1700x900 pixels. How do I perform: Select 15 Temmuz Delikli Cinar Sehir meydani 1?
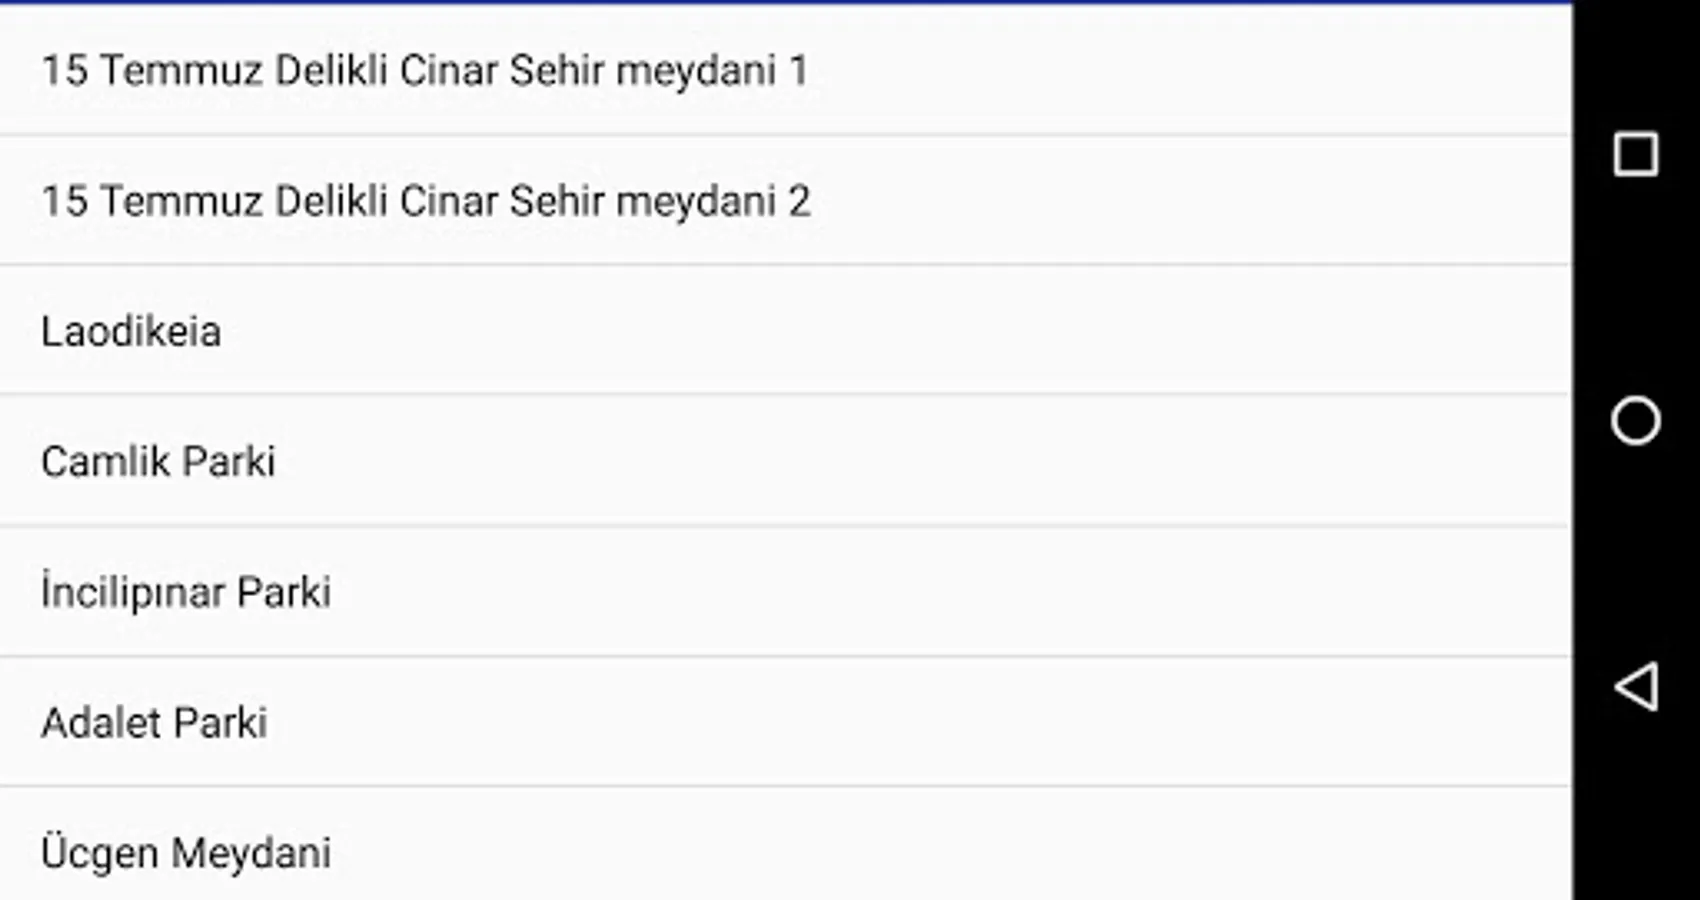786,70
